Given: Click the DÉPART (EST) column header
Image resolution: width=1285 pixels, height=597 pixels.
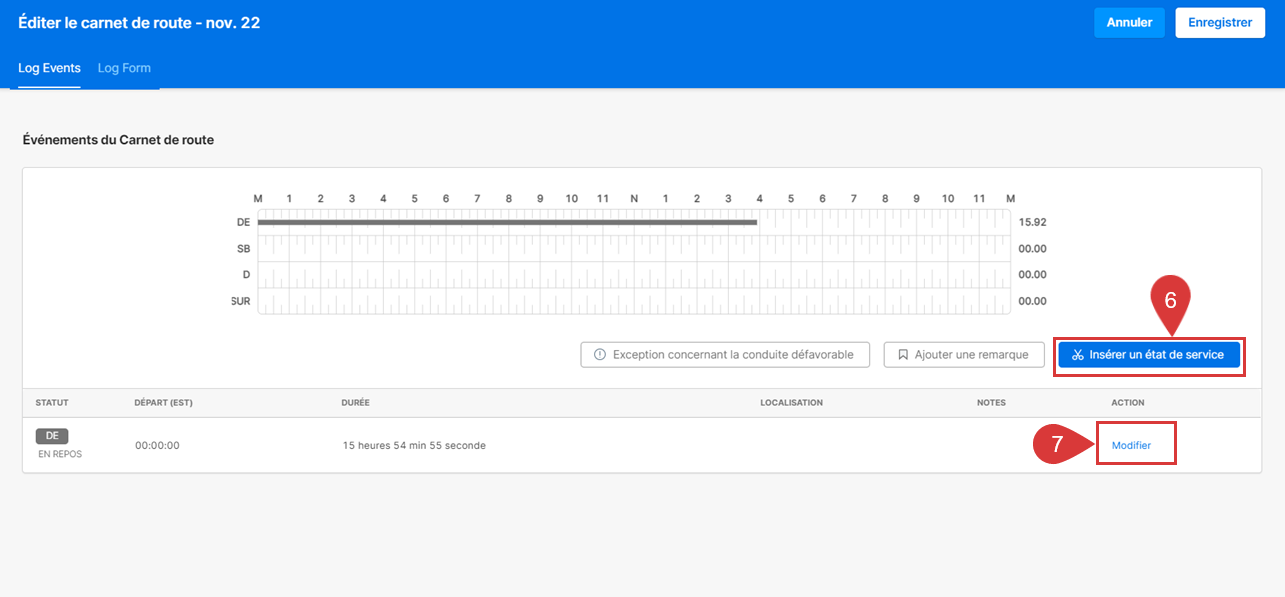Looking at the screenshot, I should pos(163,403).
